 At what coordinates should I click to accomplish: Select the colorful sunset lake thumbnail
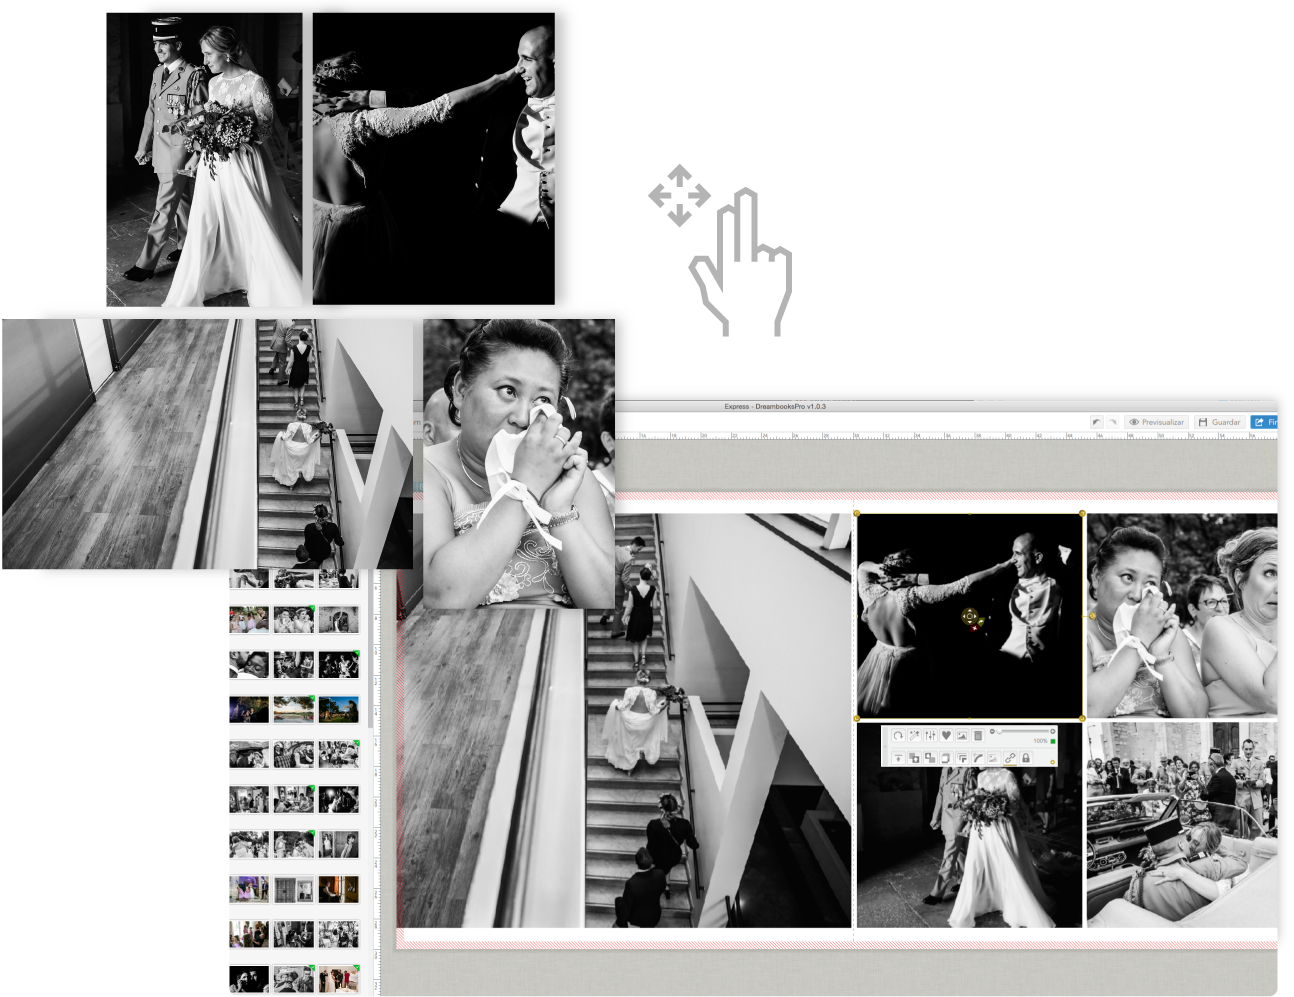click(x=294, y=709)
